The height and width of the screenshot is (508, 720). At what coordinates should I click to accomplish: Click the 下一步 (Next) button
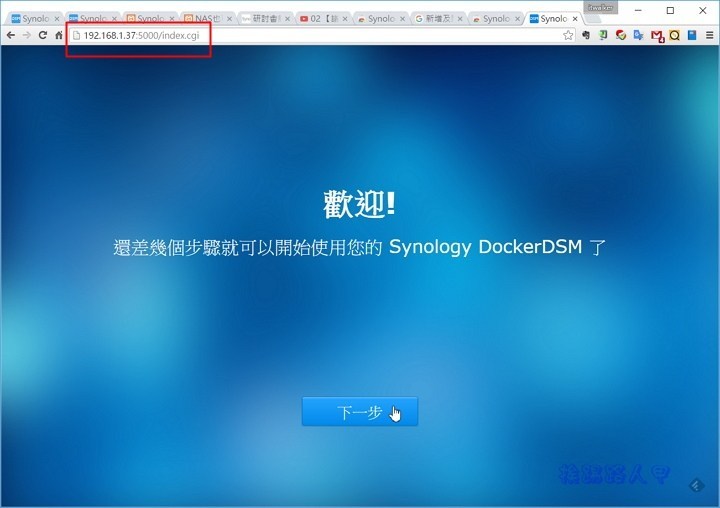(360, 412)
